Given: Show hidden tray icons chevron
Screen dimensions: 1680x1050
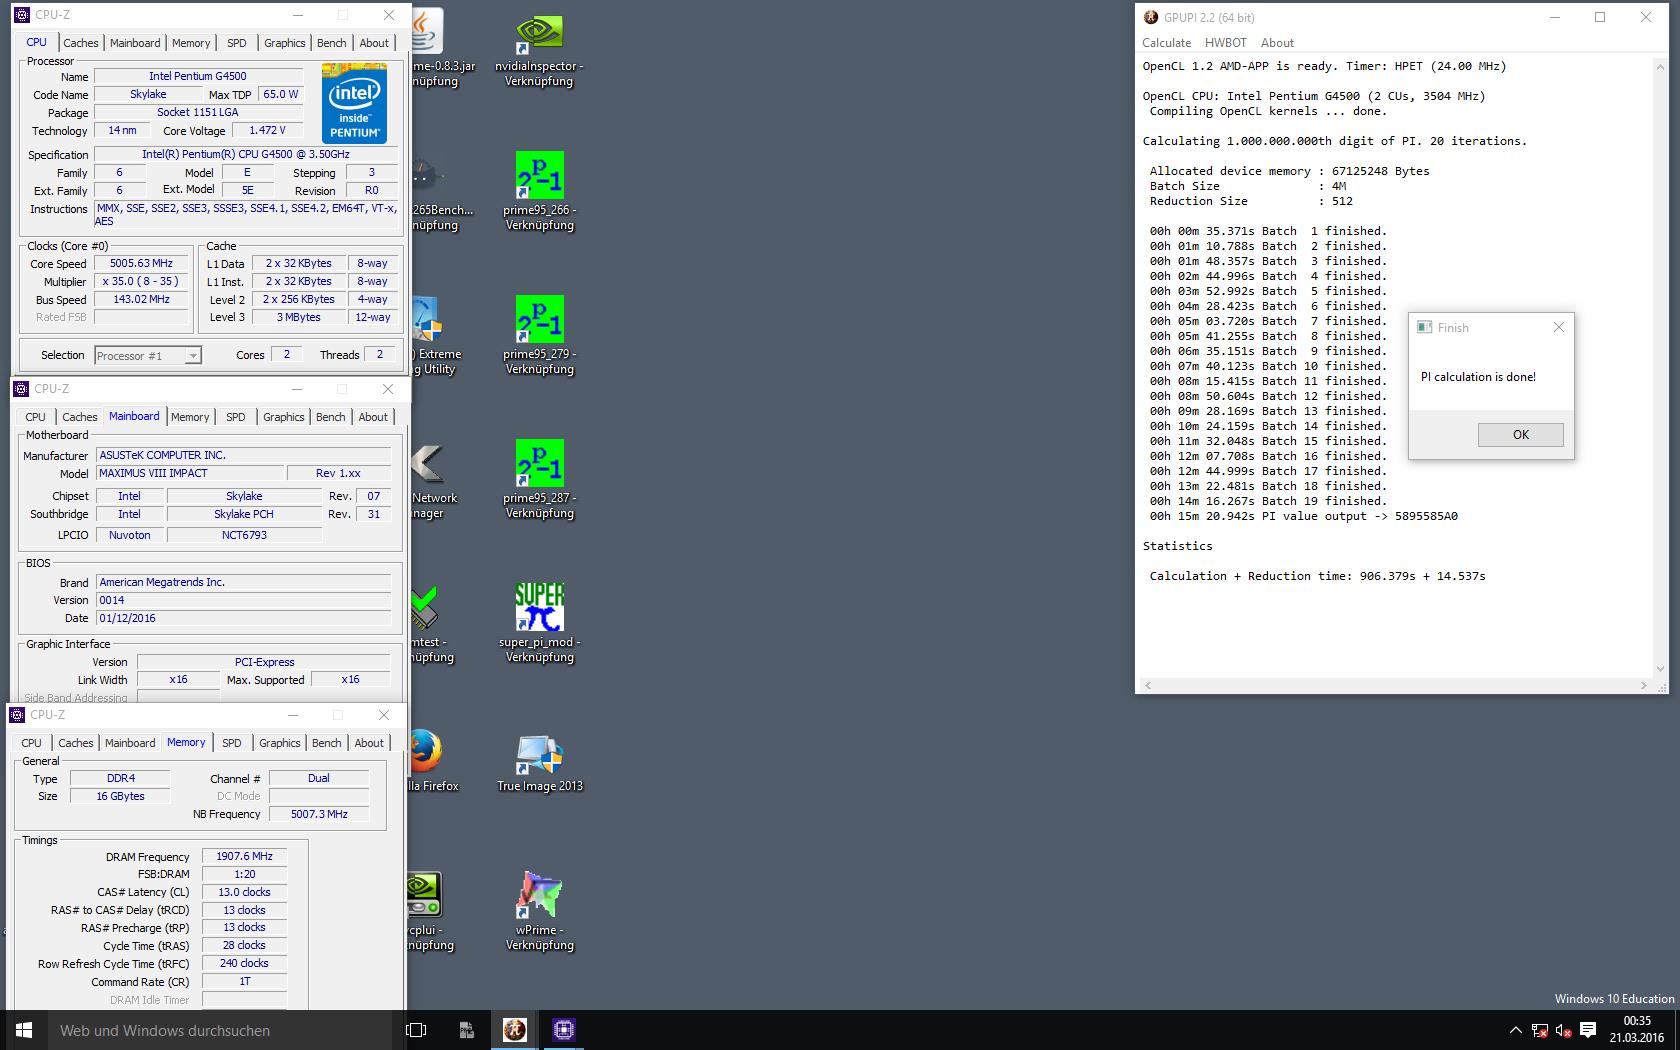Looking at the screenshot, I should [x=1515, y=1030].
